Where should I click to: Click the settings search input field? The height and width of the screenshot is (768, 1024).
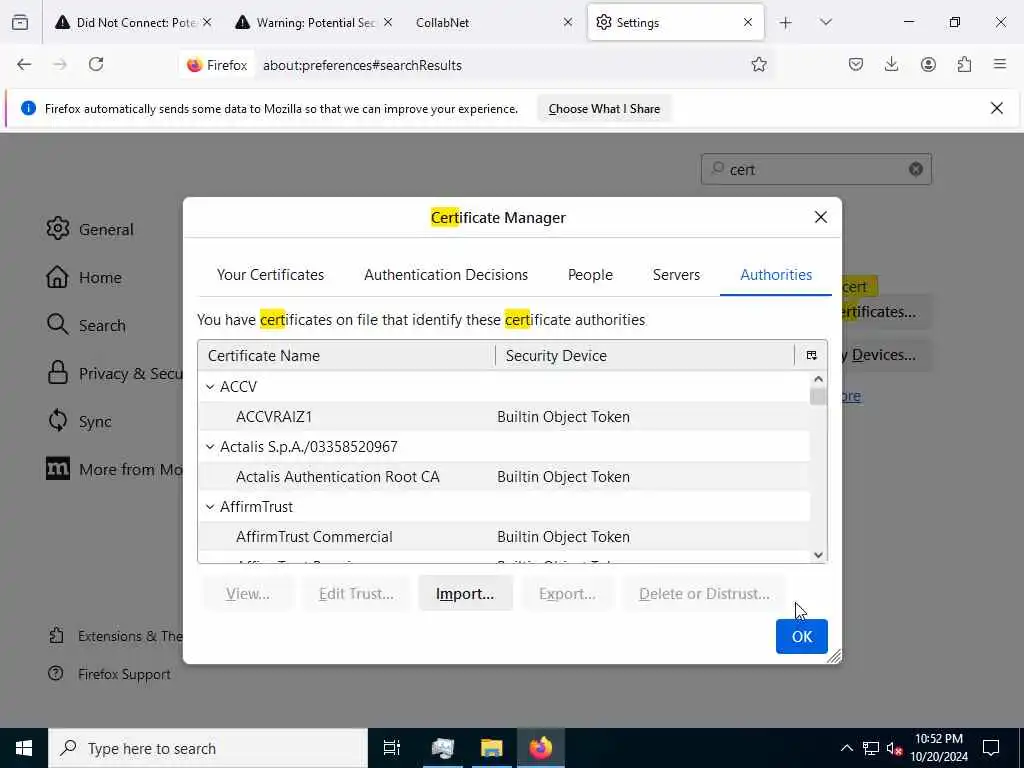pyautogui.click(x=816, y=170)
